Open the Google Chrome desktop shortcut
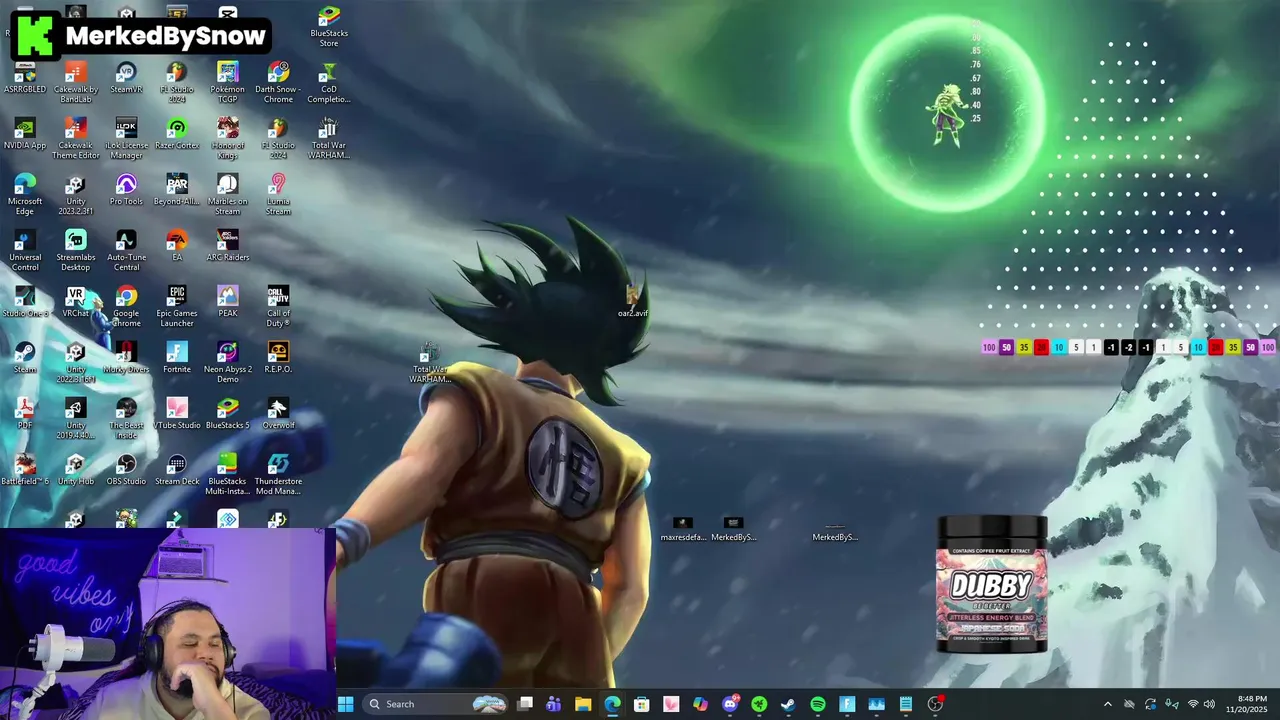This screenshot has height=720, width=1280. [126, 307]
